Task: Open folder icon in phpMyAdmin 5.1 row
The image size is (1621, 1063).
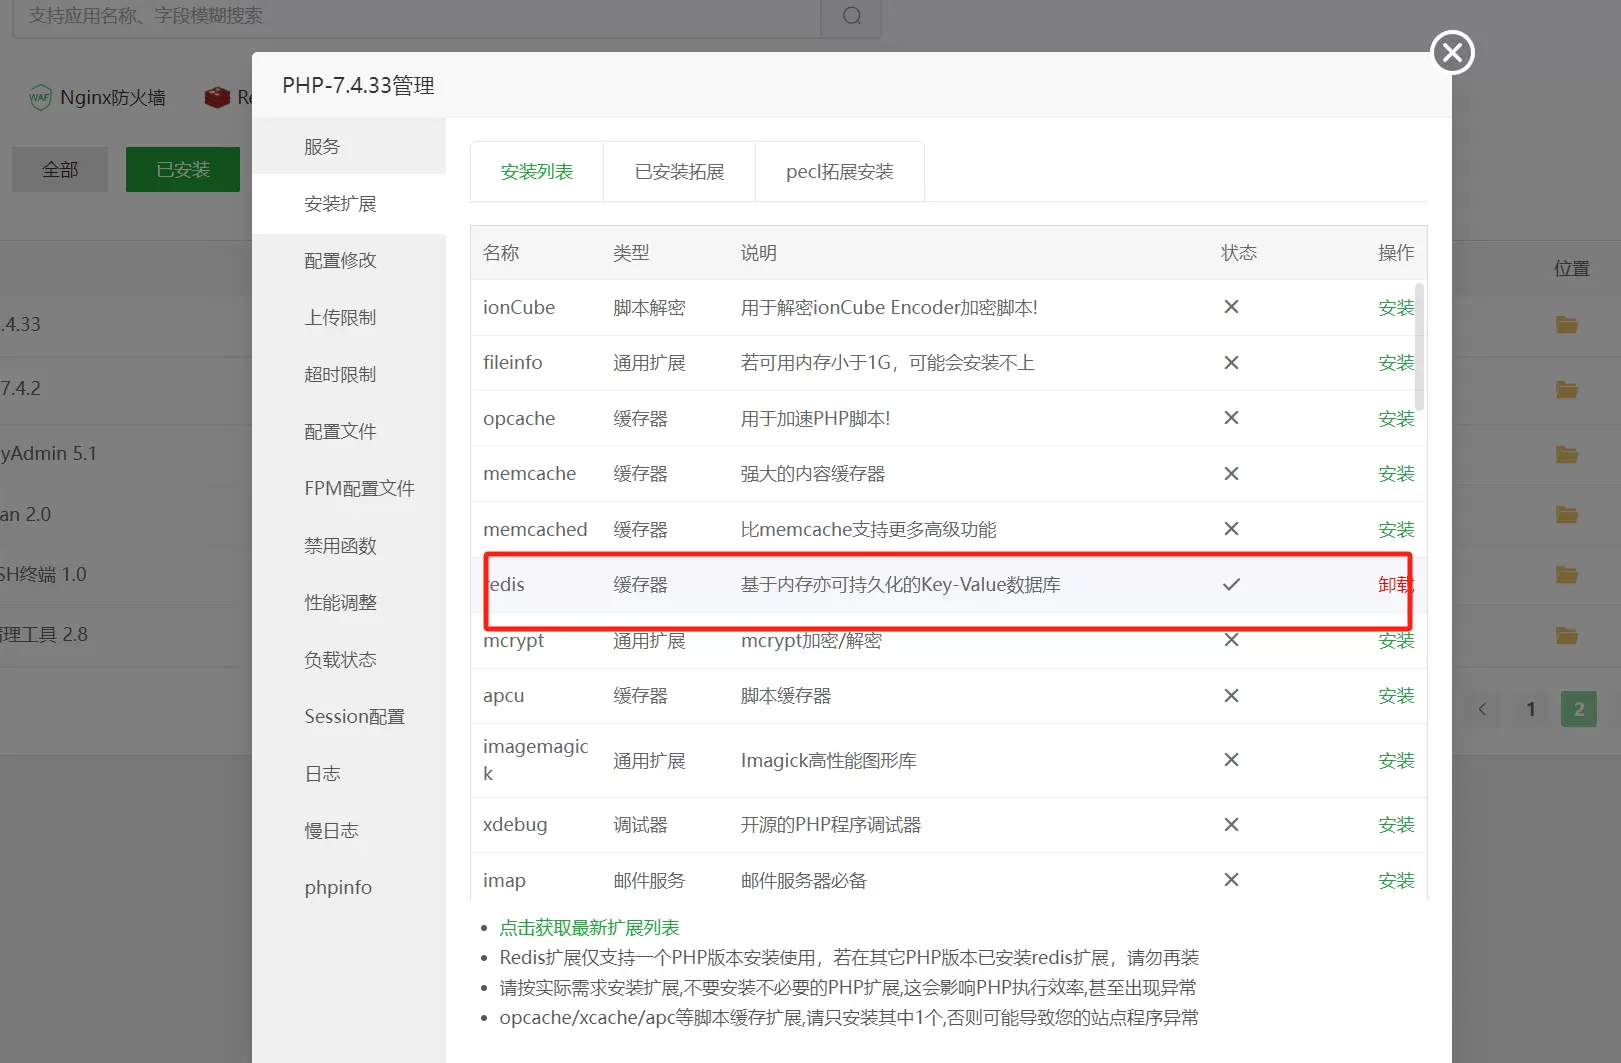Action: (1566, 454)
